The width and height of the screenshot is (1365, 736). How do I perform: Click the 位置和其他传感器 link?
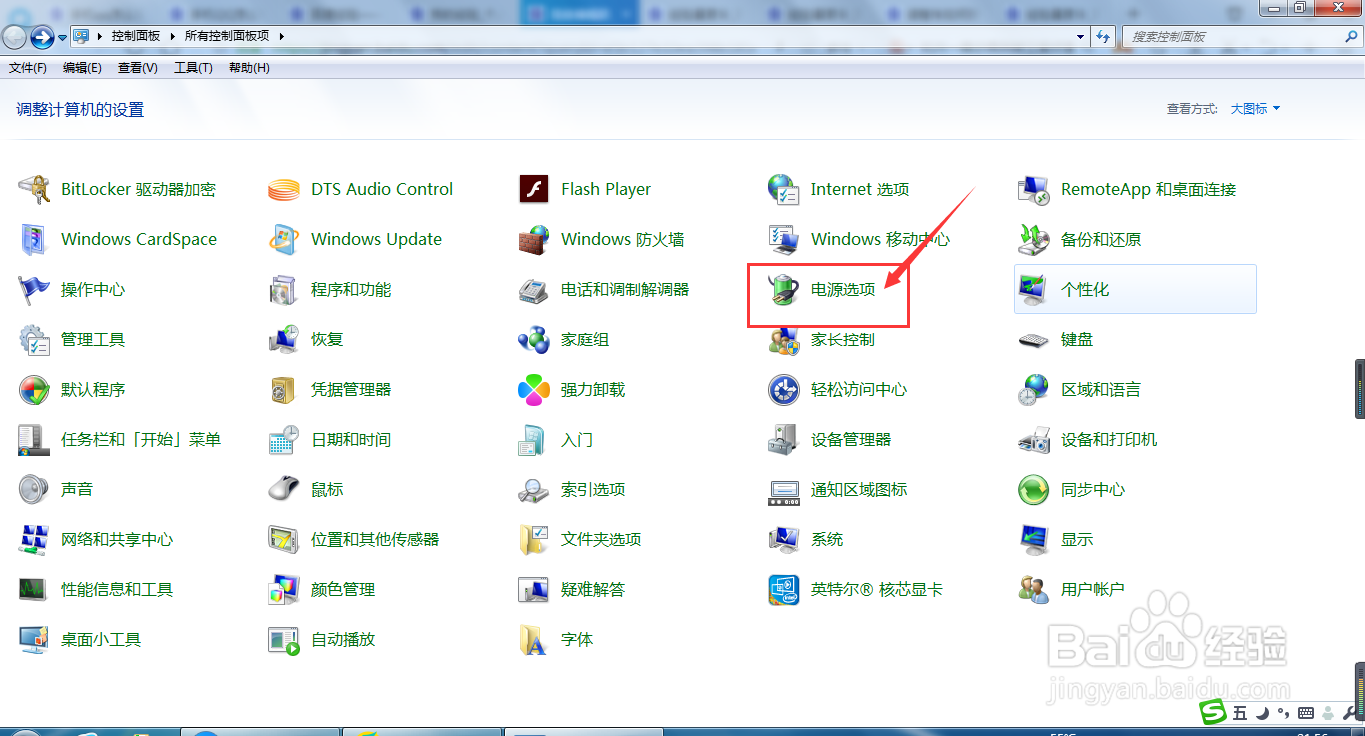tap(375, 539)
